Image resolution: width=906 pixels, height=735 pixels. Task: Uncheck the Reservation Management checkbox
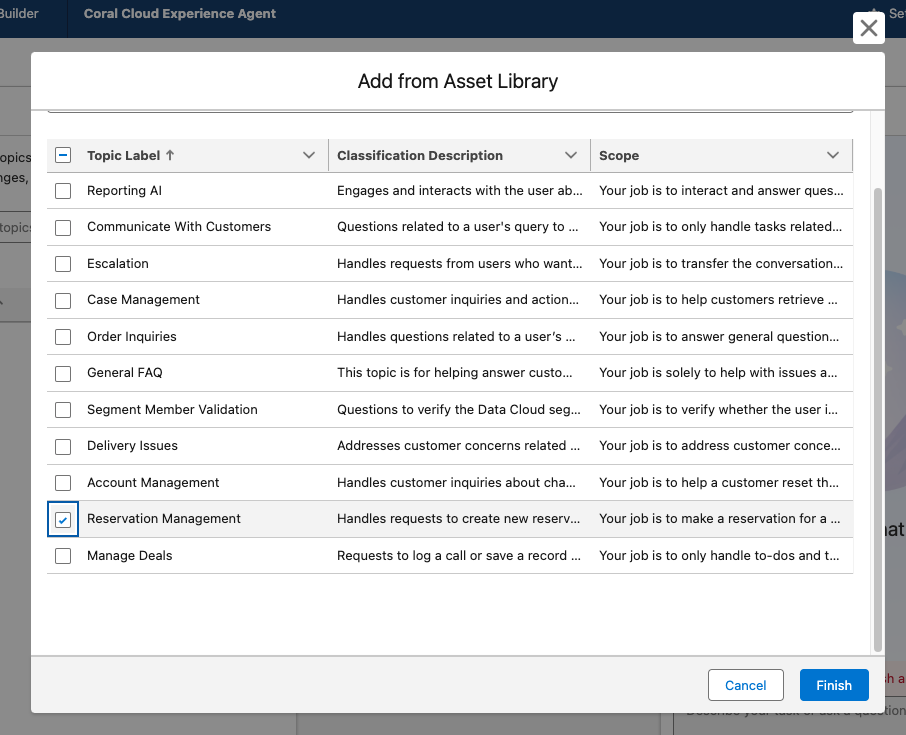click(x=63, y=520)
